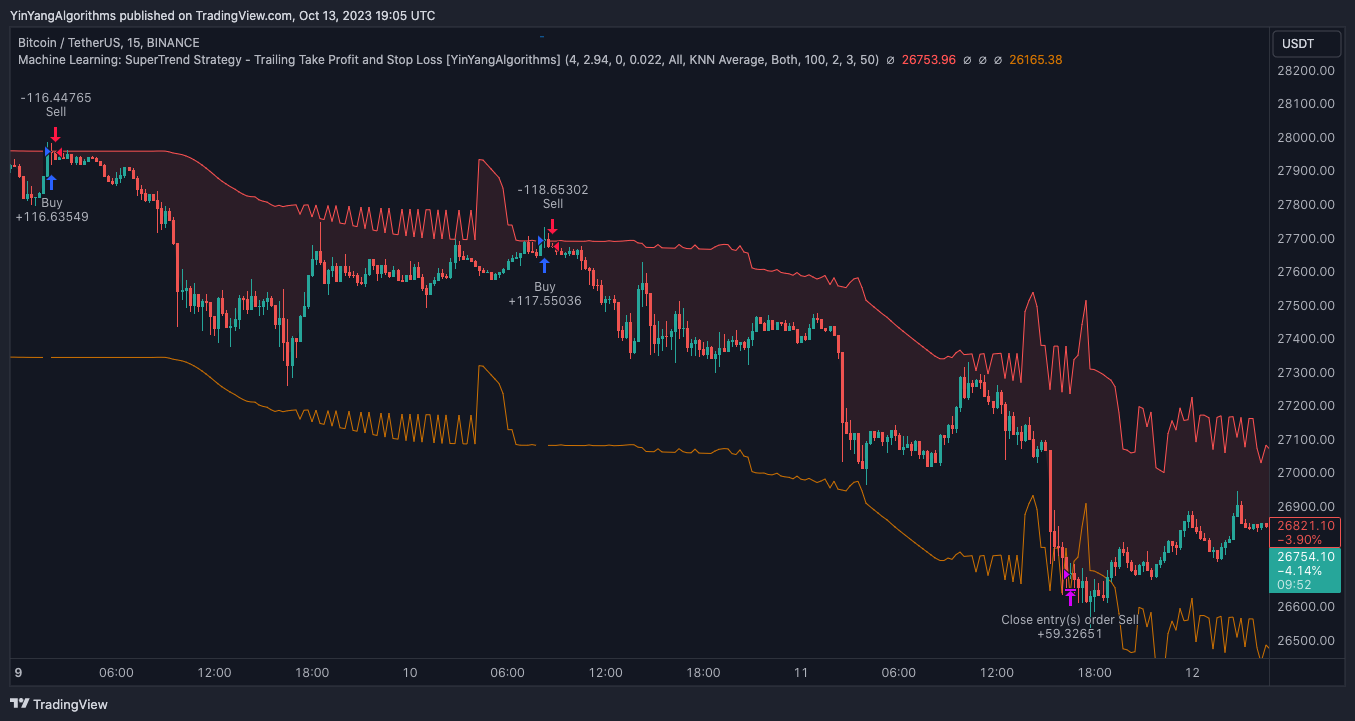
Task: Click the 28100.00 price axis label
Action: pyautogui.click(x=1306, y=104)
